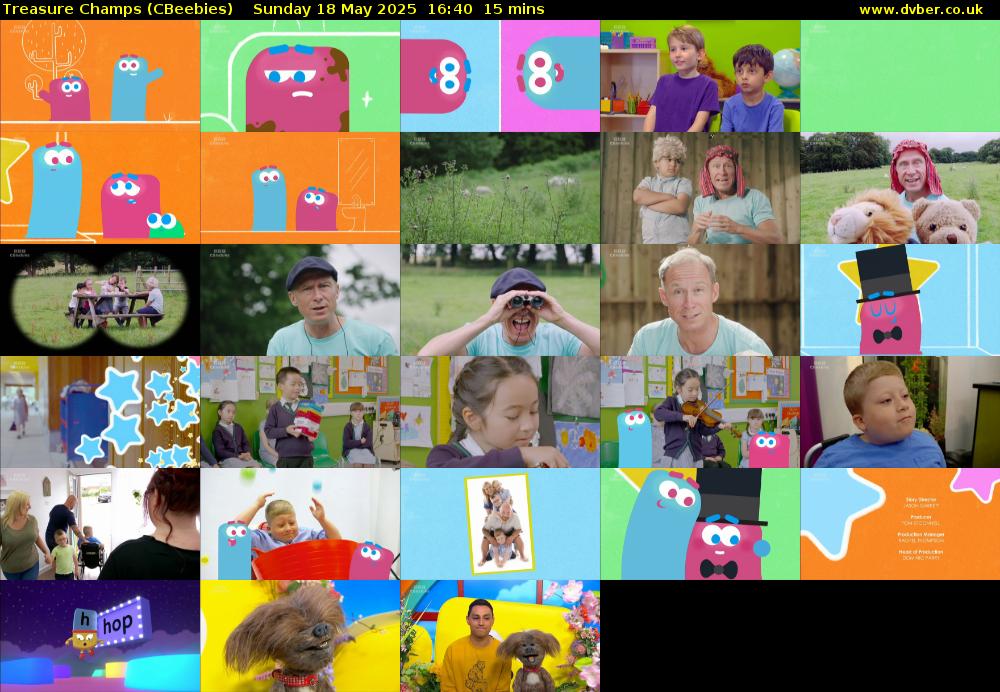Image resolution: width=1000 pixels, height=692 pixels.
Task: Select thumbnail of man holding lion and teddy toys
Action: [x=900, y=188]
